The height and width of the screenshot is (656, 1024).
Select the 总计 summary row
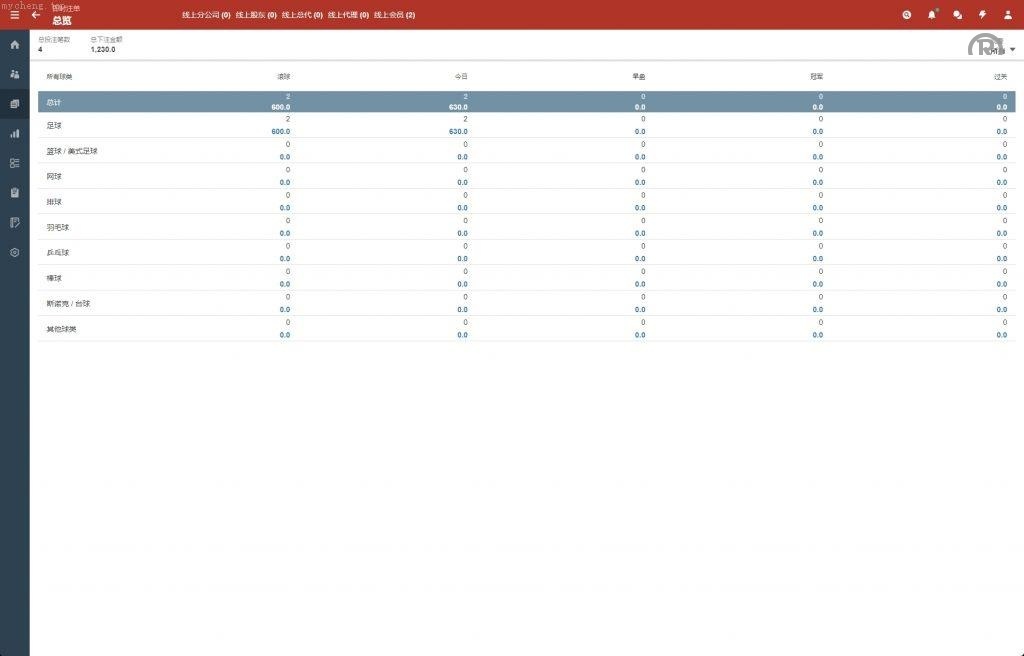coord(55,102)
